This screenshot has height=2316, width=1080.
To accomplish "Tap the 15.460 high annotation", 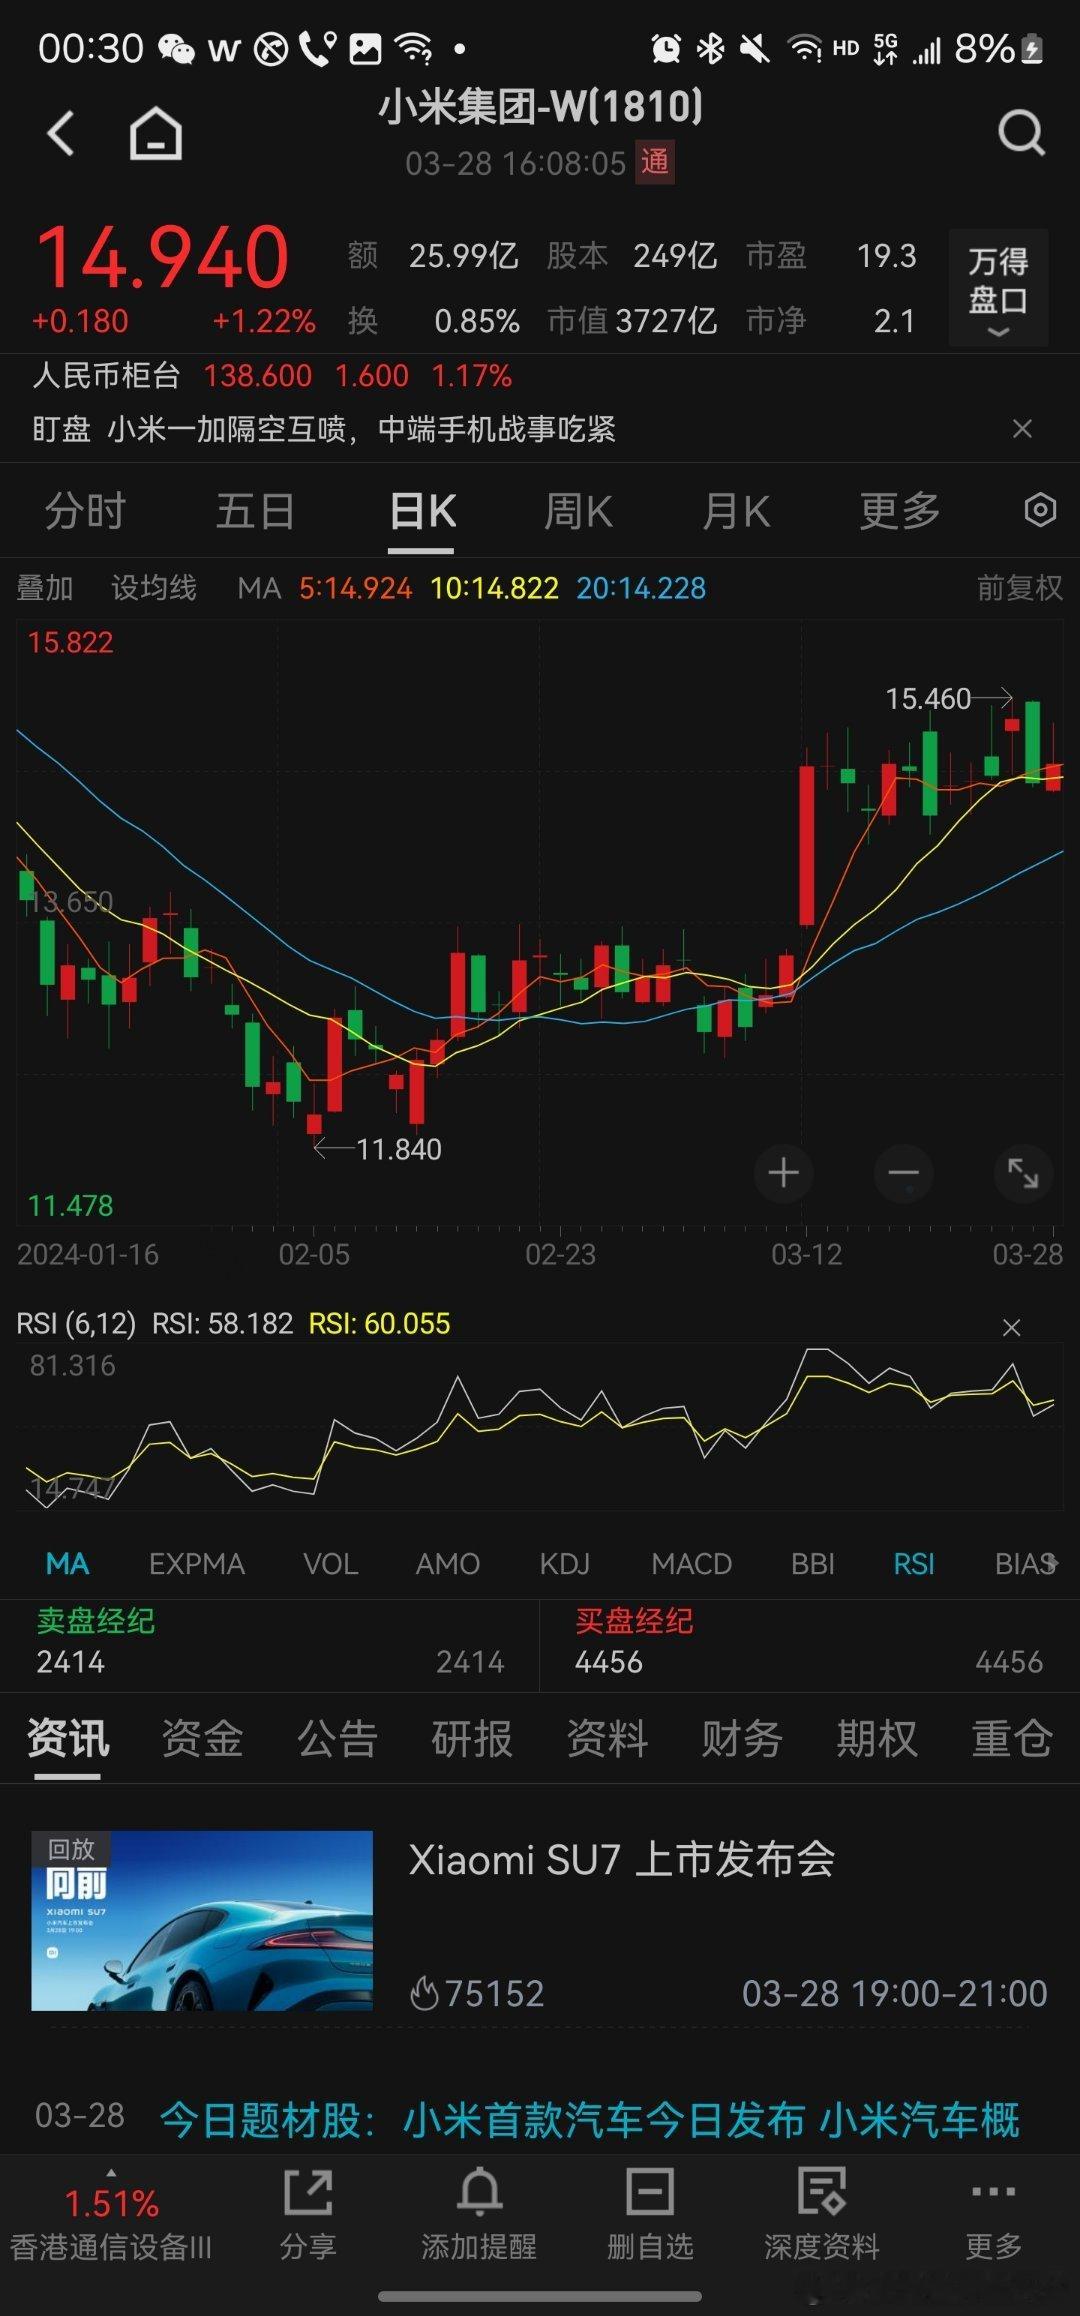I will click(x=928, y=698).
